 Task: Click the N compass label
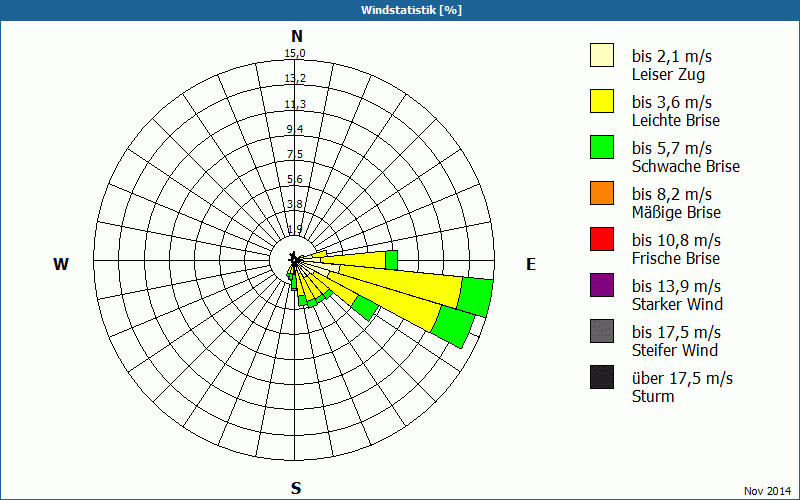[297, 36]
